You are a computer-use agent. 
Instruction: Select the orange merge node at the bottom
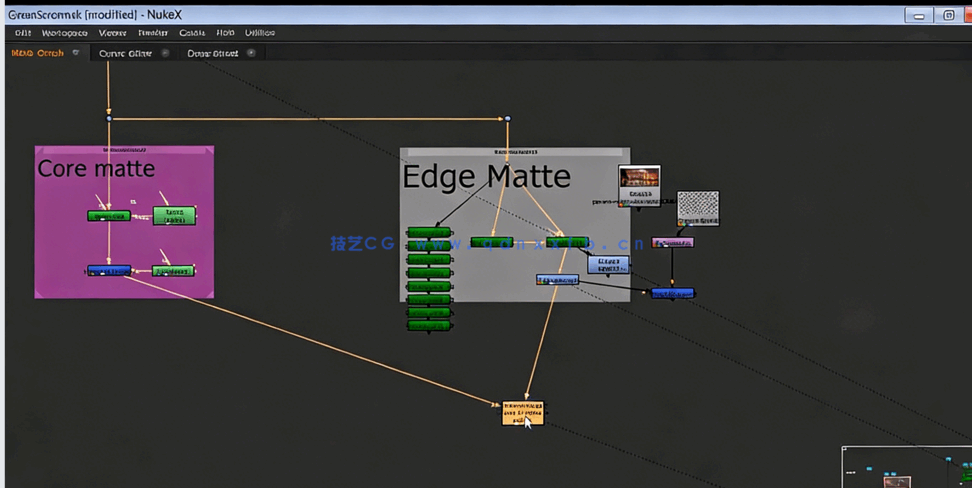[x=523, y=412]
